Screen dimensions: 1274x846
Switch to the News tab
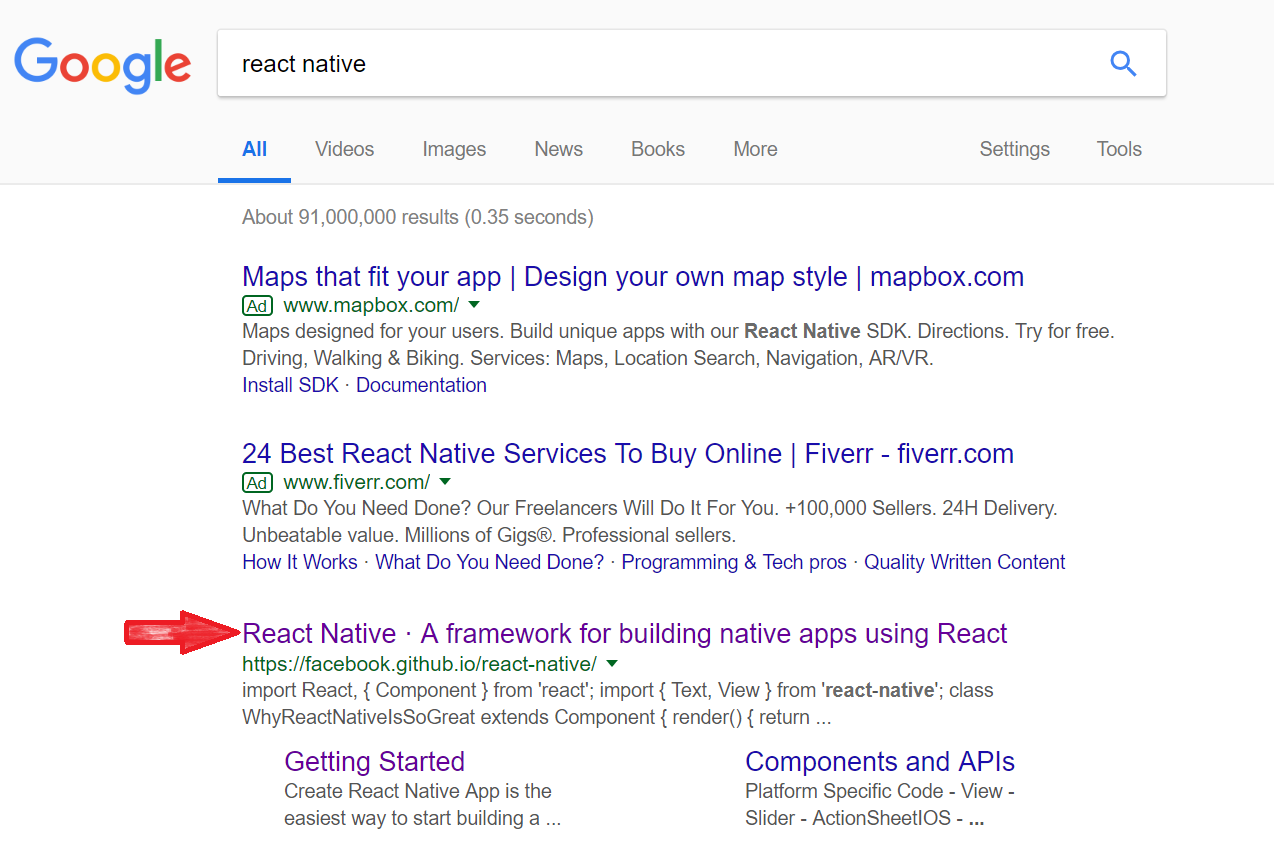click(x=558, y=149)
